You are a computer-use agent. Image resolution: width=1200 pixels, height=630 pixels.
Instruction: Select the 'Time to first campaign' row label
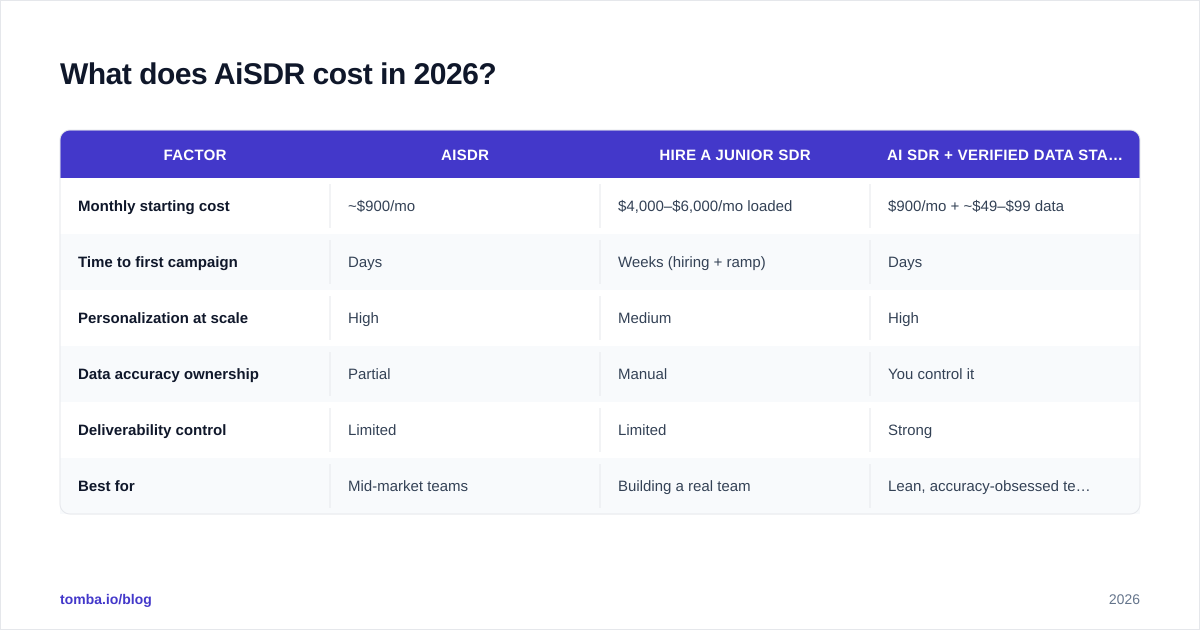click(158, 262)
